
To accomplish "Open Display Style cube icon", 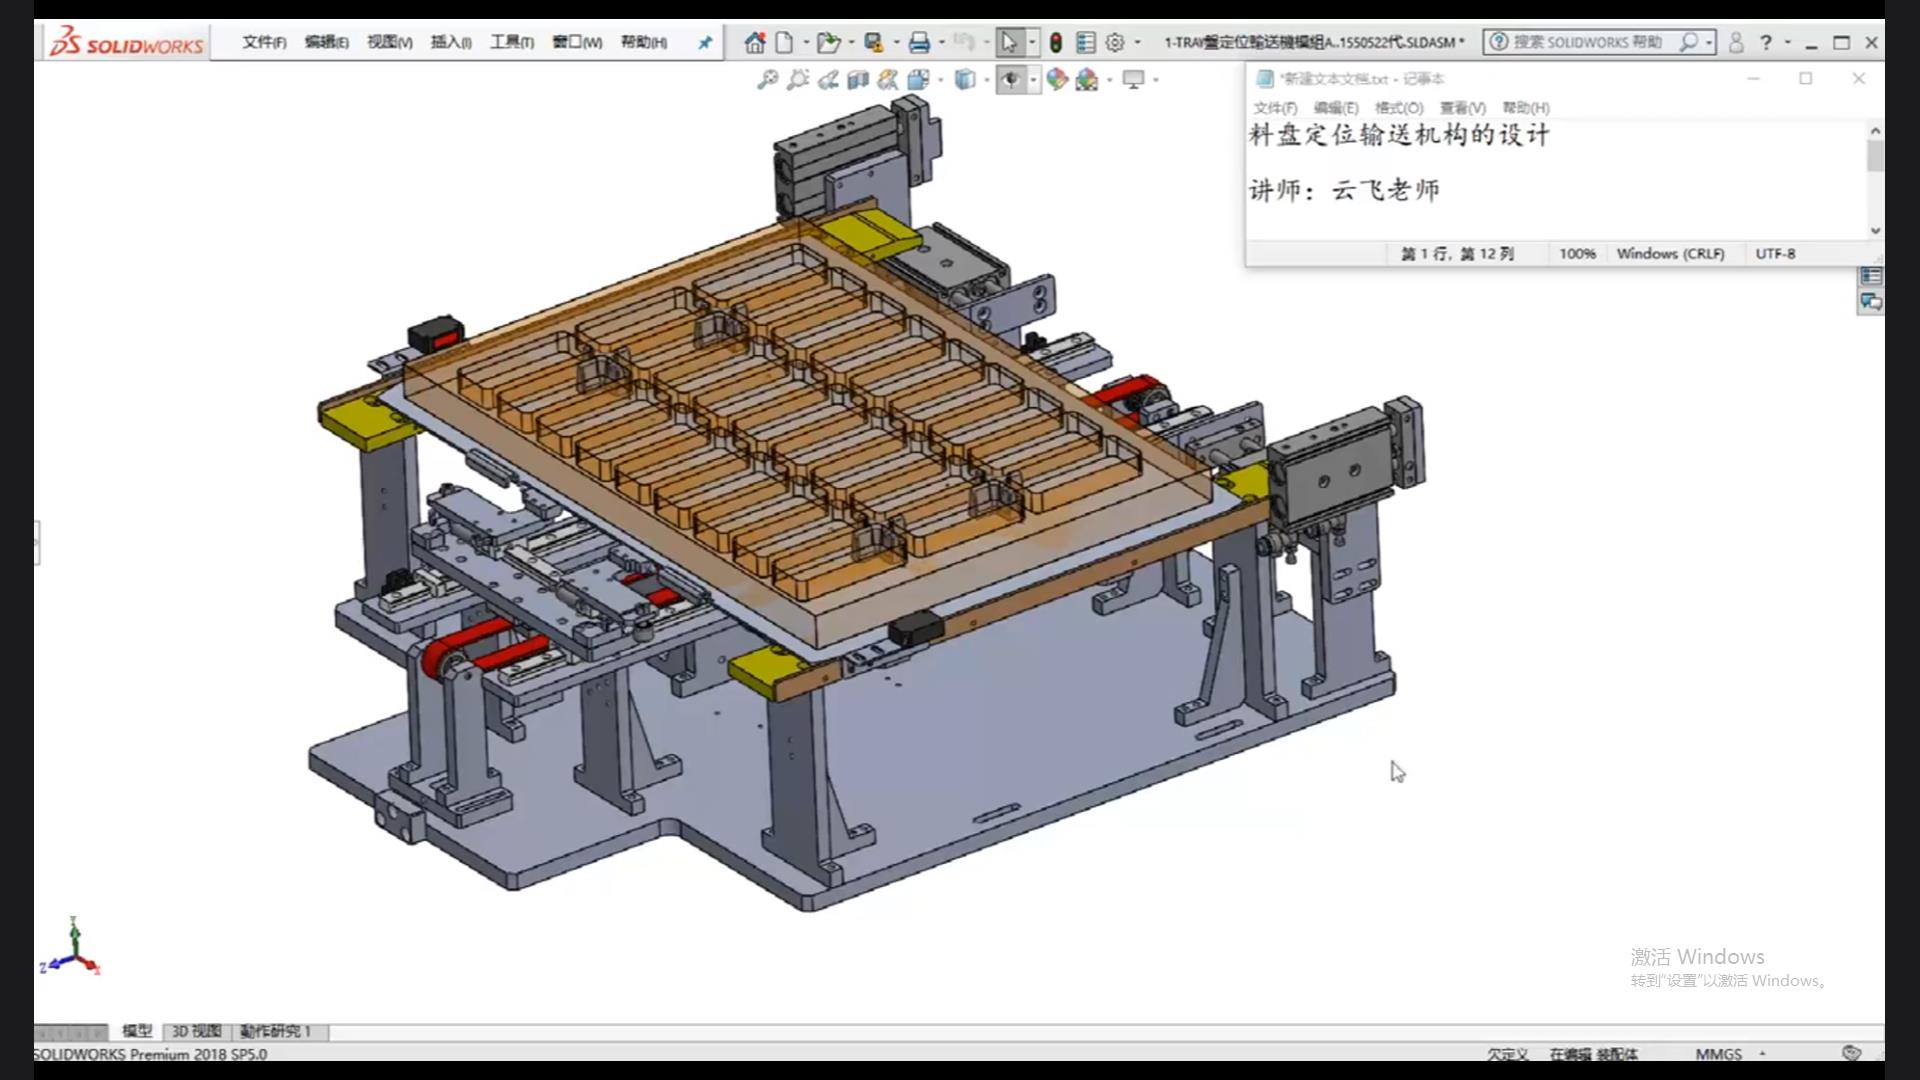I will (x=964, y=79).
